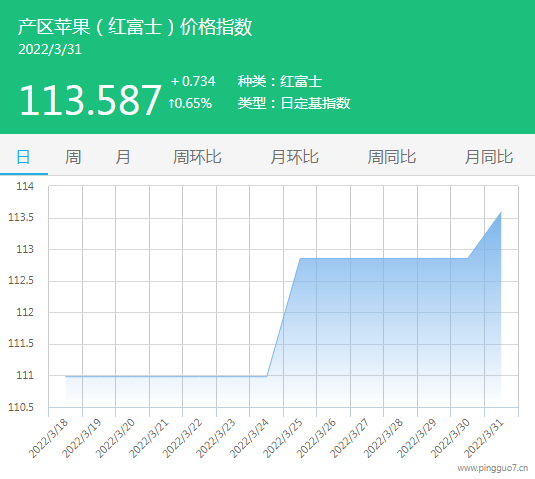Click the 2022/3/21 x-axis date label

tap(148, 438)
